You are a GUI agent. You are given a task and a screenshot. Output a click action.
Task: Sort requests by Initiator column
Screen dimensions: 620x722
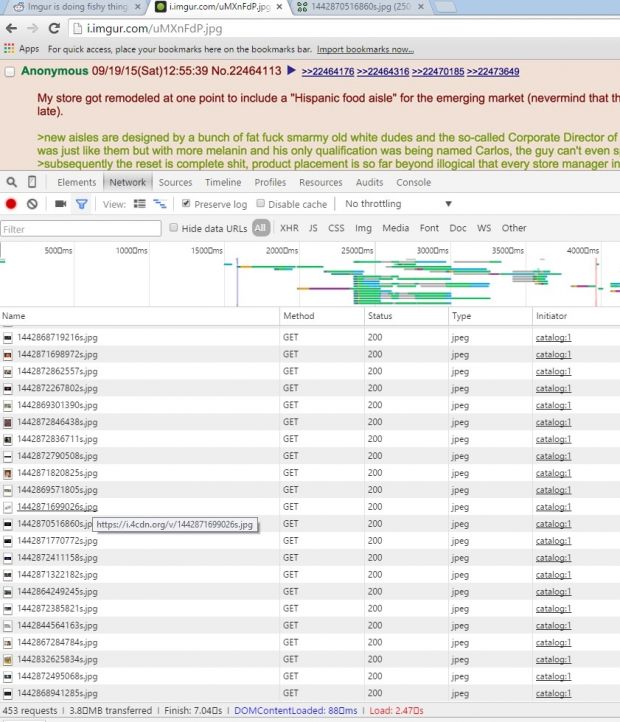[x=576, y=316]
